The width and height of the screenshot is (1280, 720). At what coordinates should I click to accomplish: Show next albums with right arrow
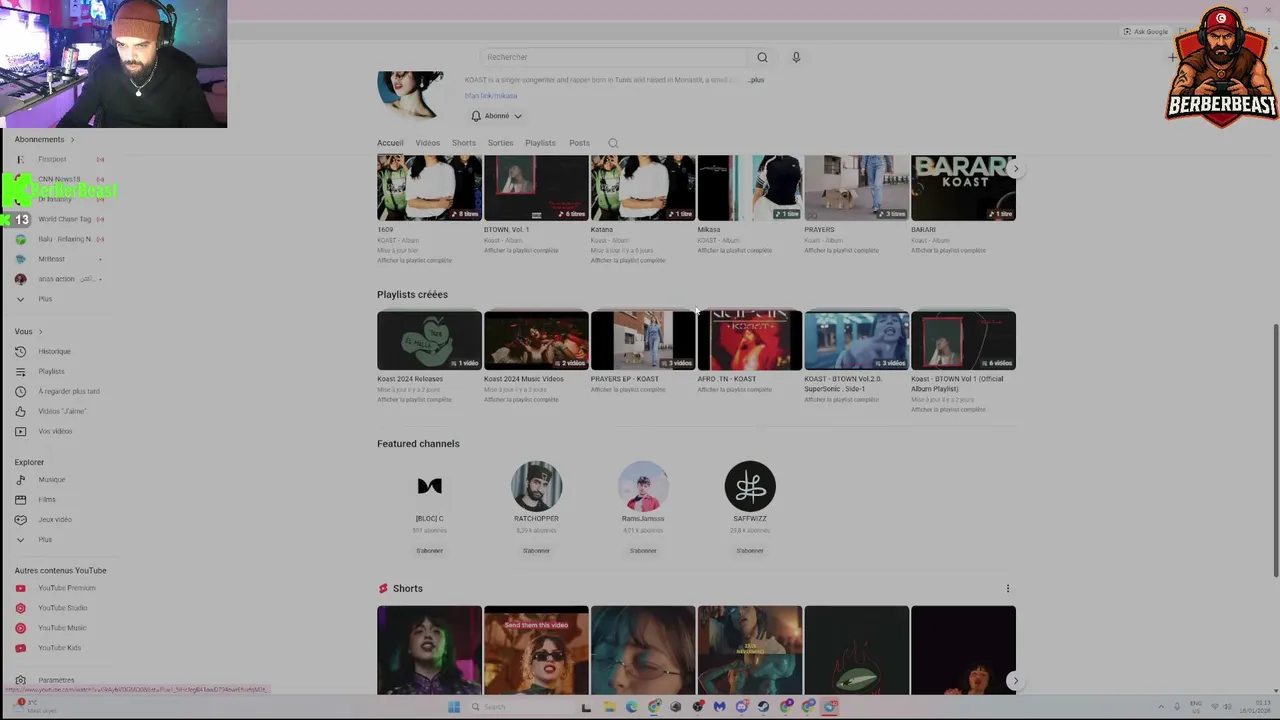click(x=1015, y=169)
